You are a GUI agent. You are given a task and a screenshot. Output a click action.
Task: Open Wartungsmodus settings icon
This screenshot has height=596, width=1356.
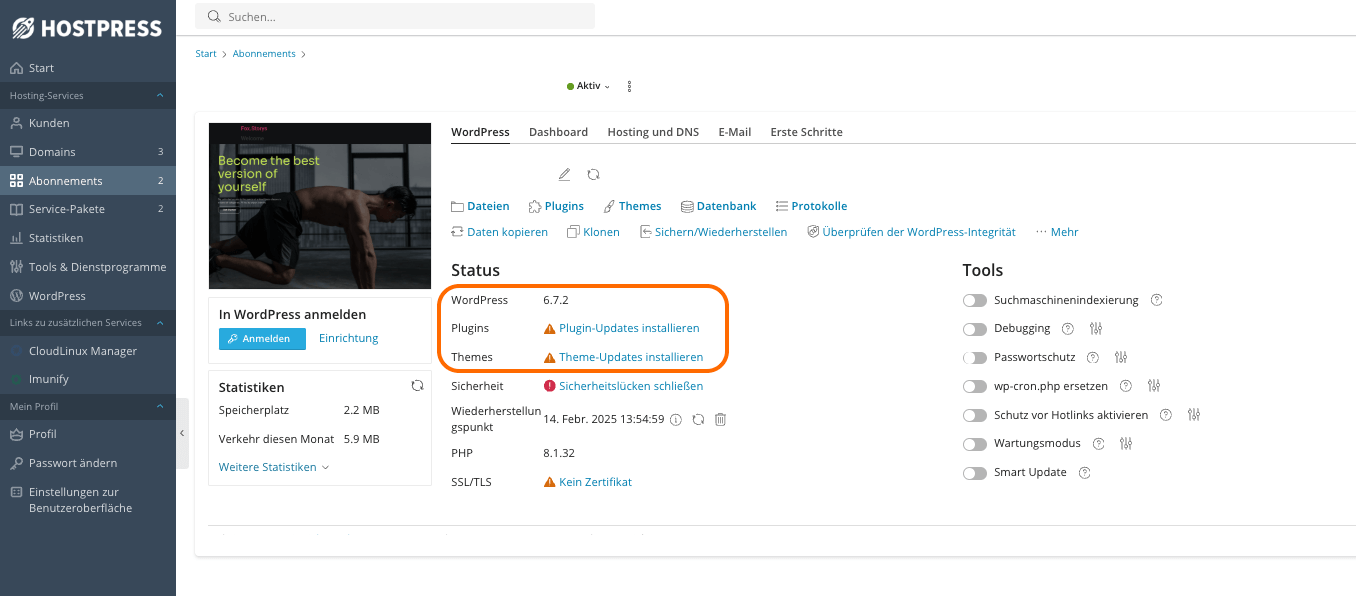coord(1126,444)
